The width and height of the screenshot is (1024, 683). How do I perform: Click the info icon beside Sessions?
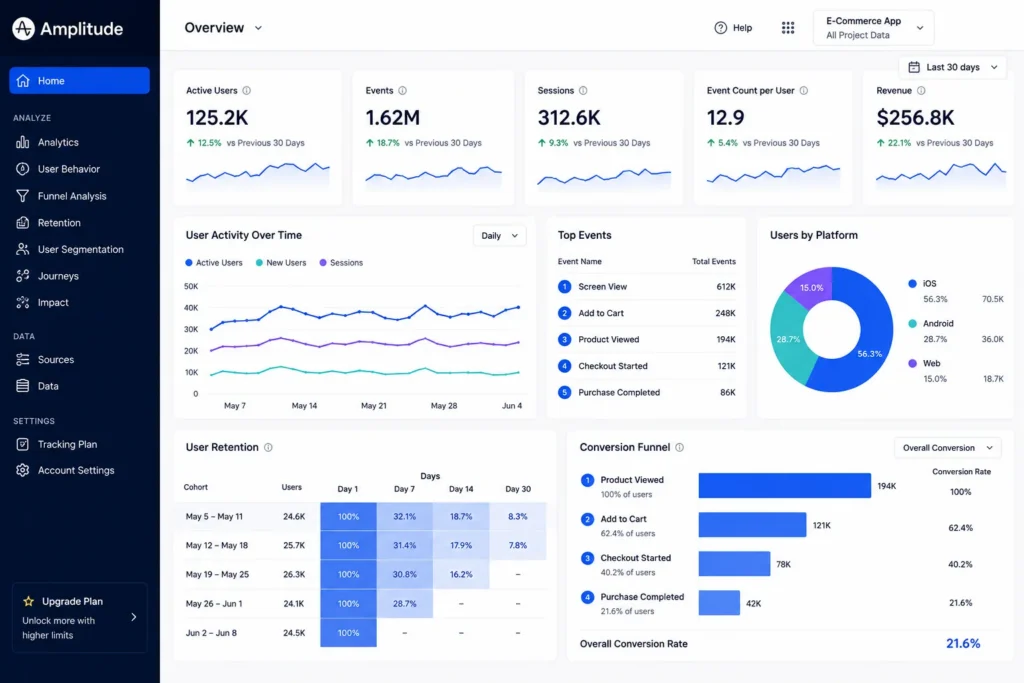pos(583,90)
